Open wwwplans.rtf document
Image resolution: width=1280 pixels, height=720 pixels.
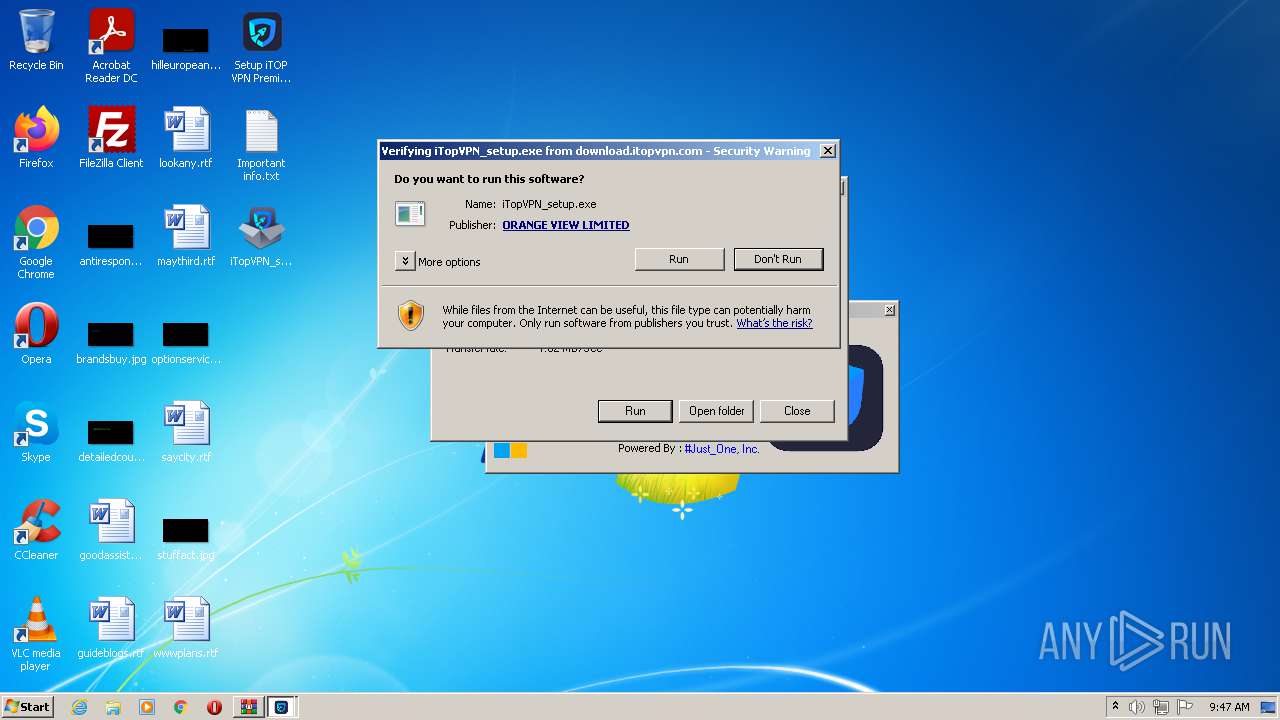pyautogui.click(x=186, y=628)
